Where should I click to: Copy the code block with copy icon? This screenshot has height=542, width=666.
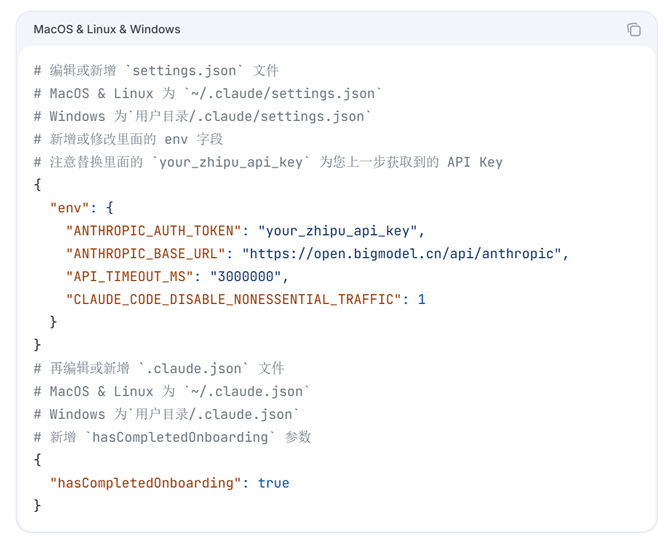634,29
